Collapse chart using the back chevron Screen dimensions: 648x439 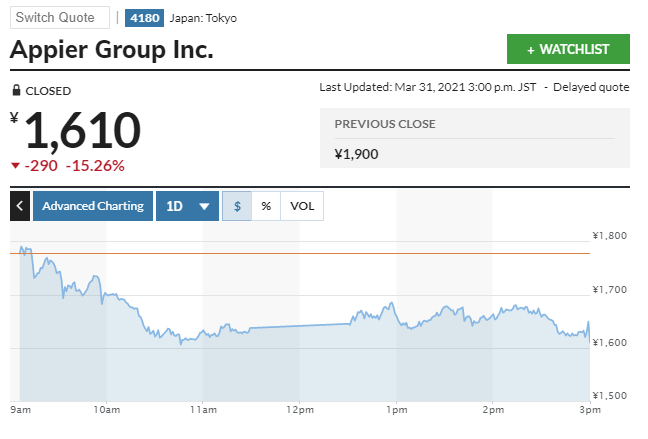click(20, 206)
